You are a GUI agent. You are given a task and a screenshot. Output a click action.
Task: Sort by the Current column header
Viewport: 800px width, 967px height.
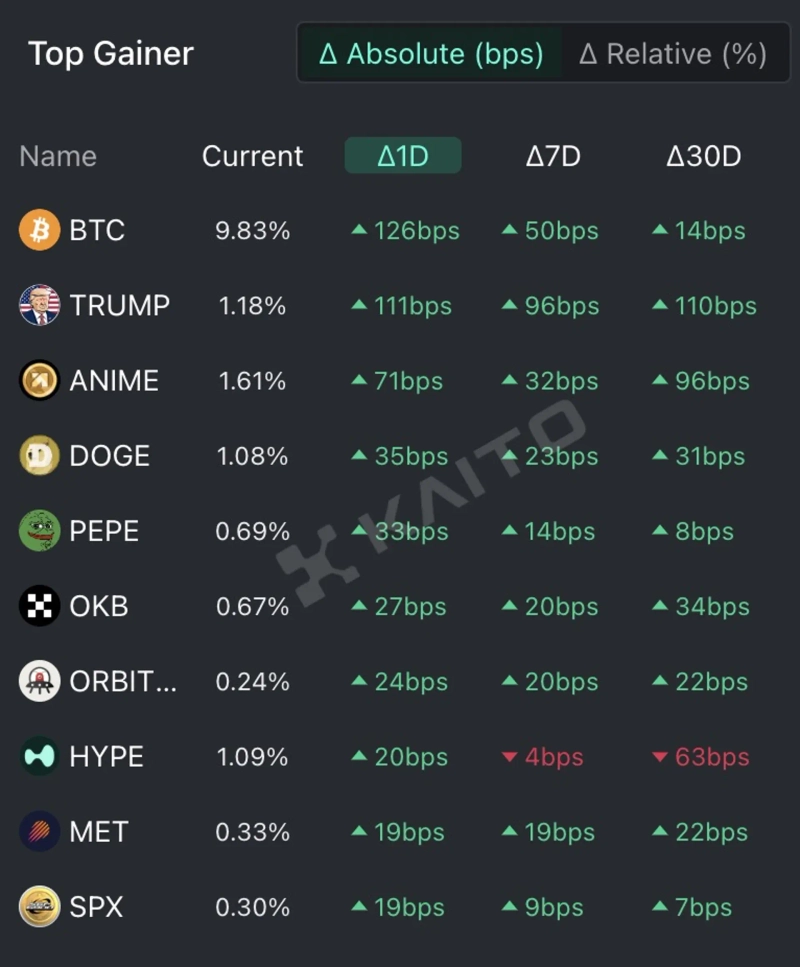[x=252, y=156]
